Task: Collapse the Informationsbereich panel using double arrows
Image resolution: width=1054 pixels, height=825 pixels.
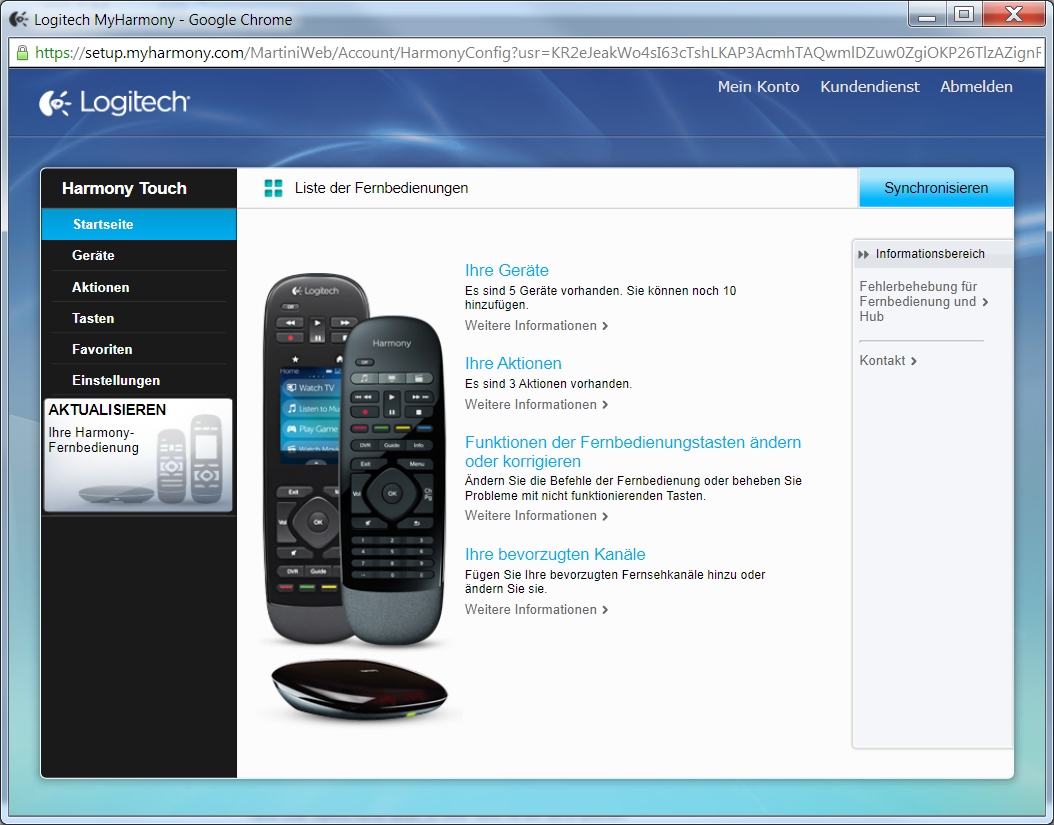Action: tap(863, 254)
